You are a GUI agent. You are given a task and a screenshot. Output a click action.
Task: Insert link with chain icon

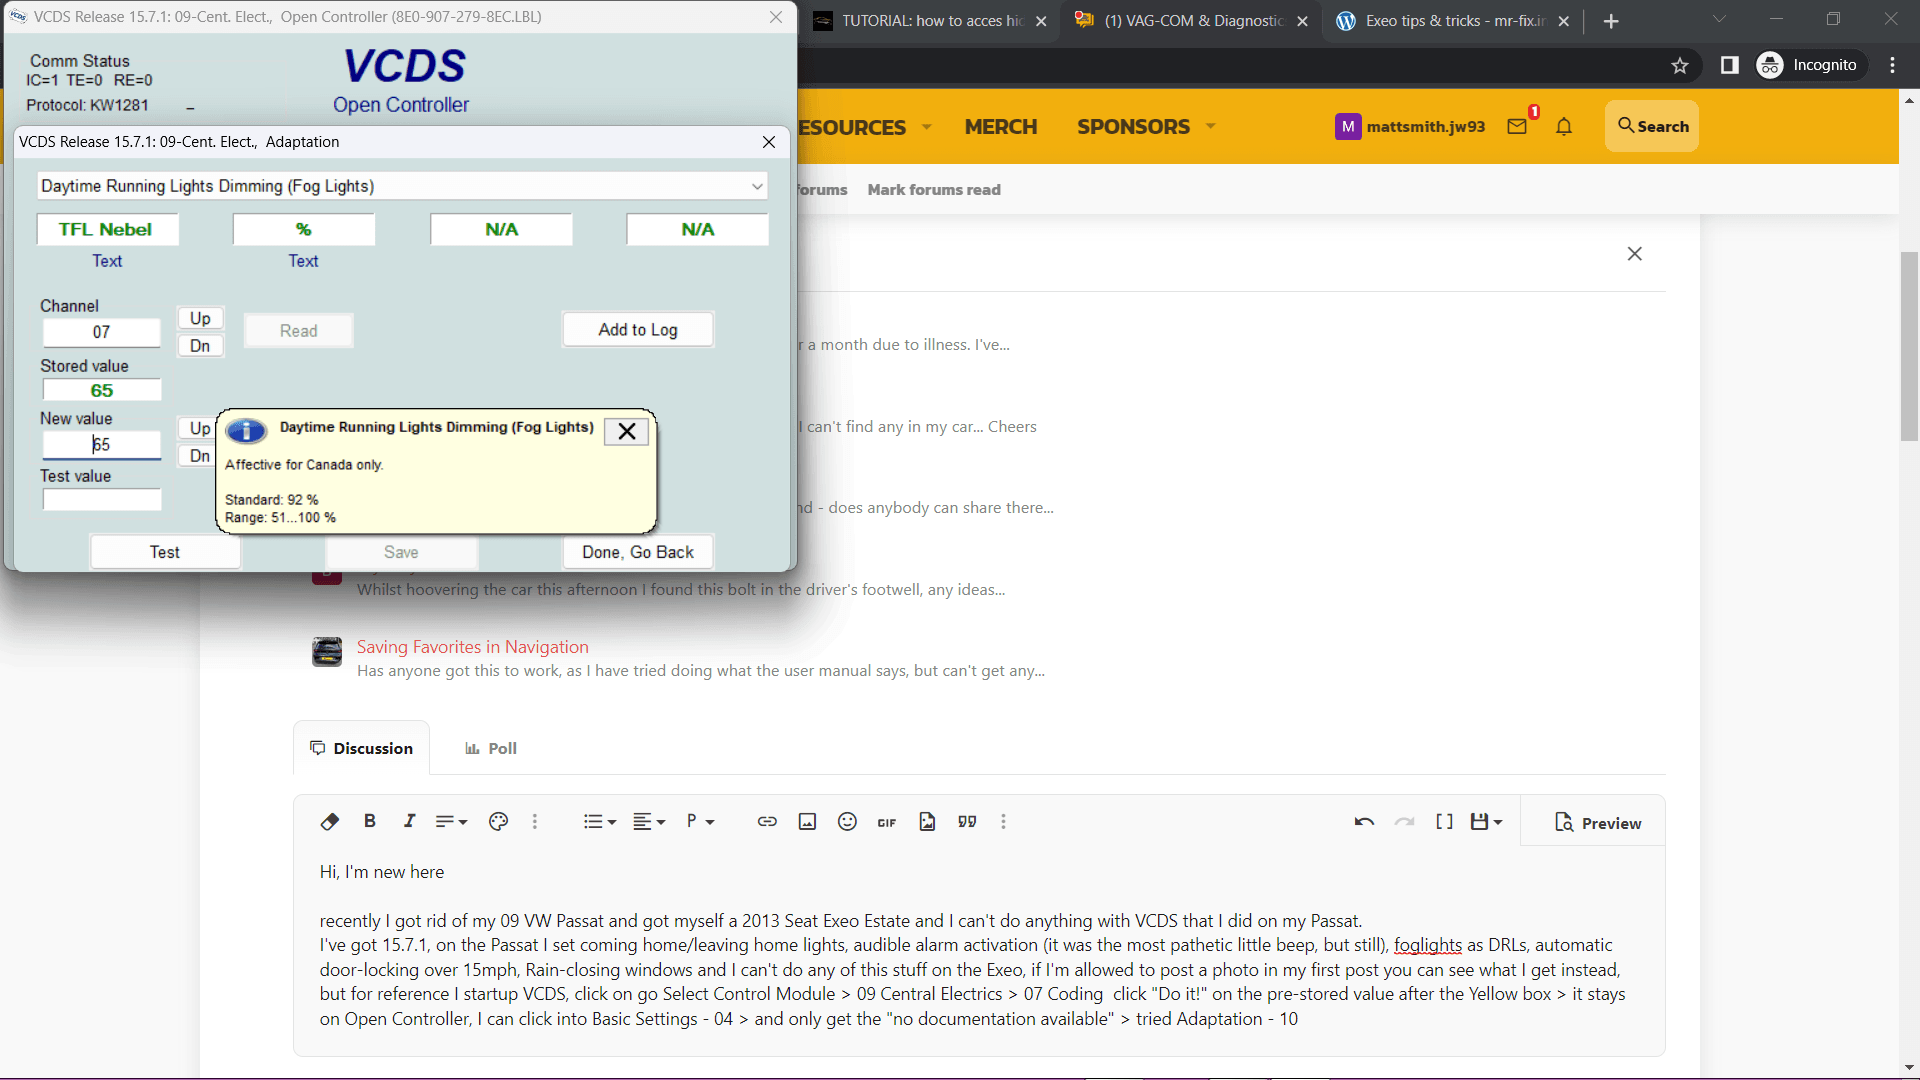coord(767,821)
